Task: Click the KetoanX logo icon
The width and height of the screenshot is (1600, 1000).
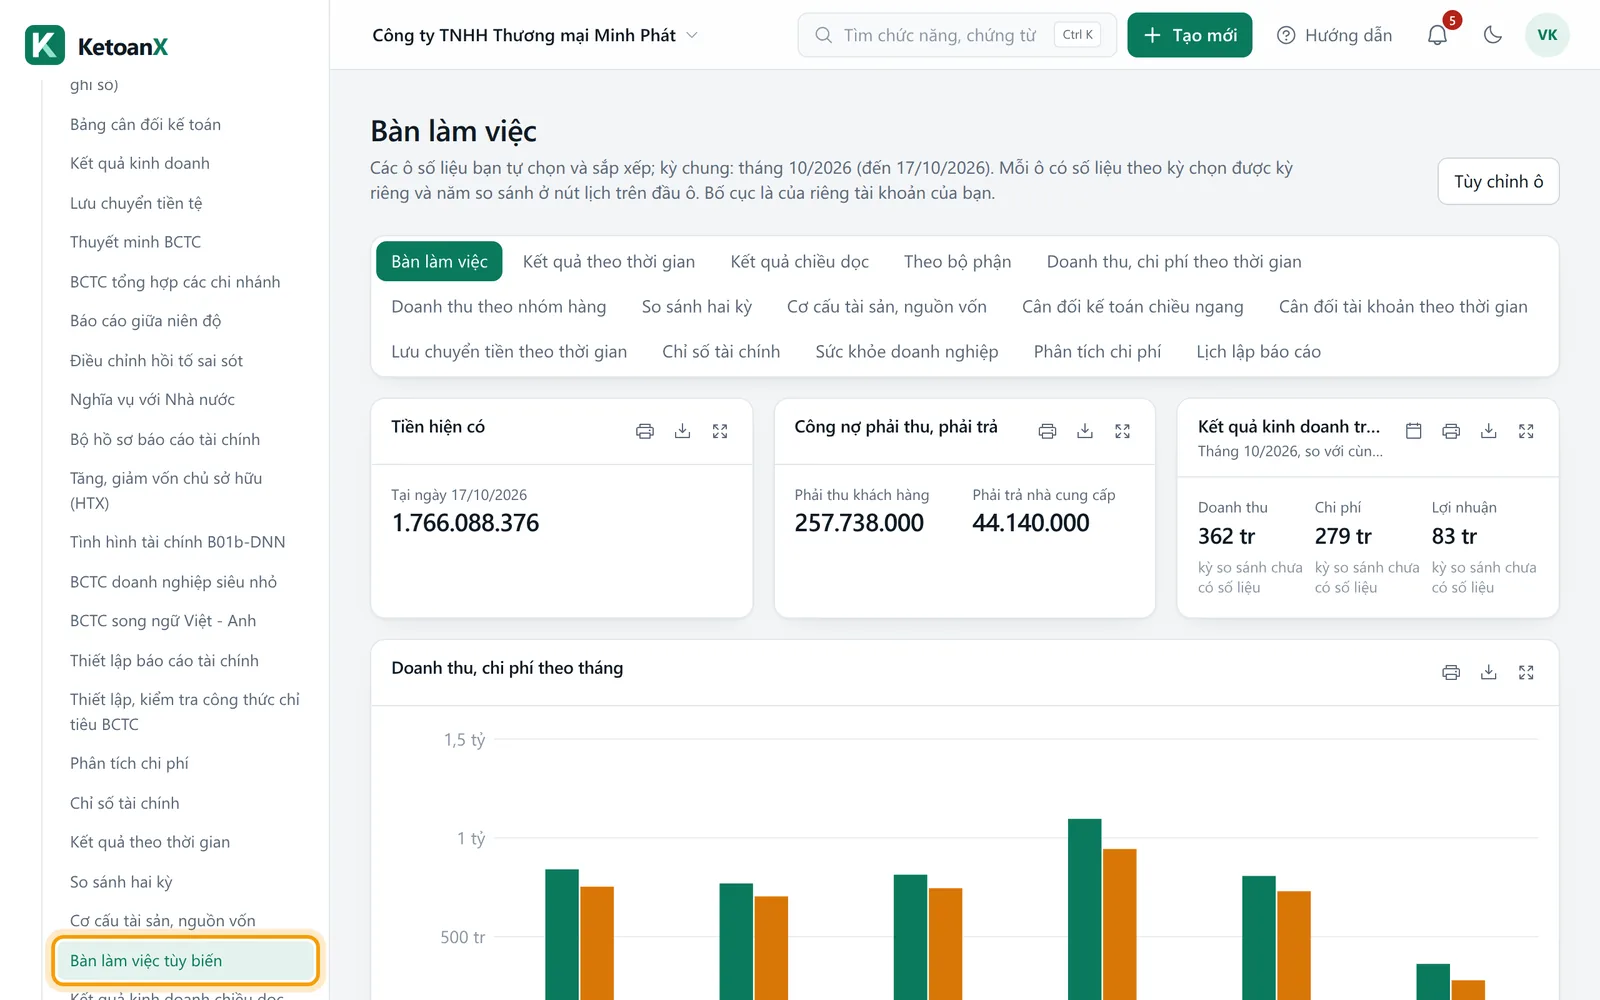Action: pos(45,45)
